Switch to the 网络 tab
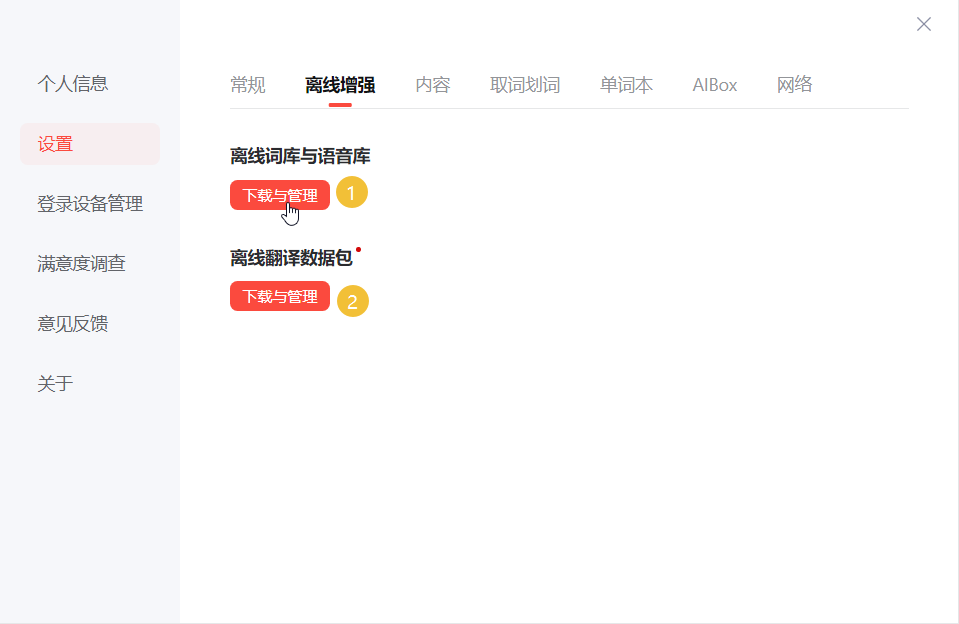The image size is (959, 624). point(794,85)
